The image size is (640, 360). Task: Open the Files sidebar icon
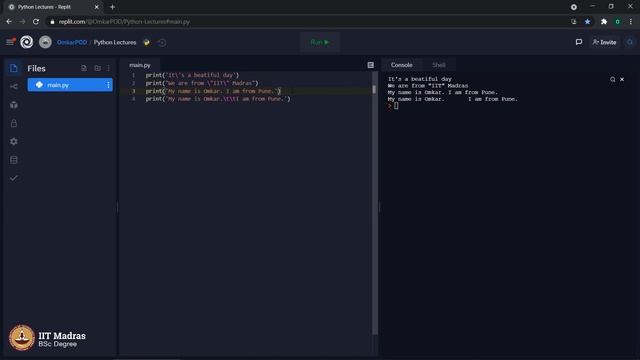click(x=13, y=68)
